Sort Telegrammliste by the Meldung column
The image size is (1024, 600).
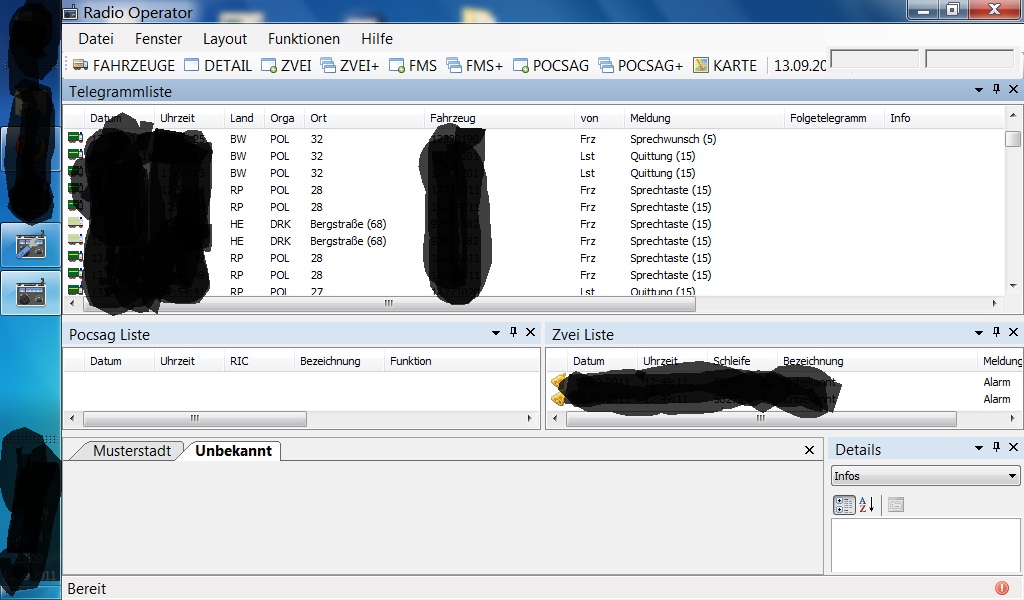(650, 118)
